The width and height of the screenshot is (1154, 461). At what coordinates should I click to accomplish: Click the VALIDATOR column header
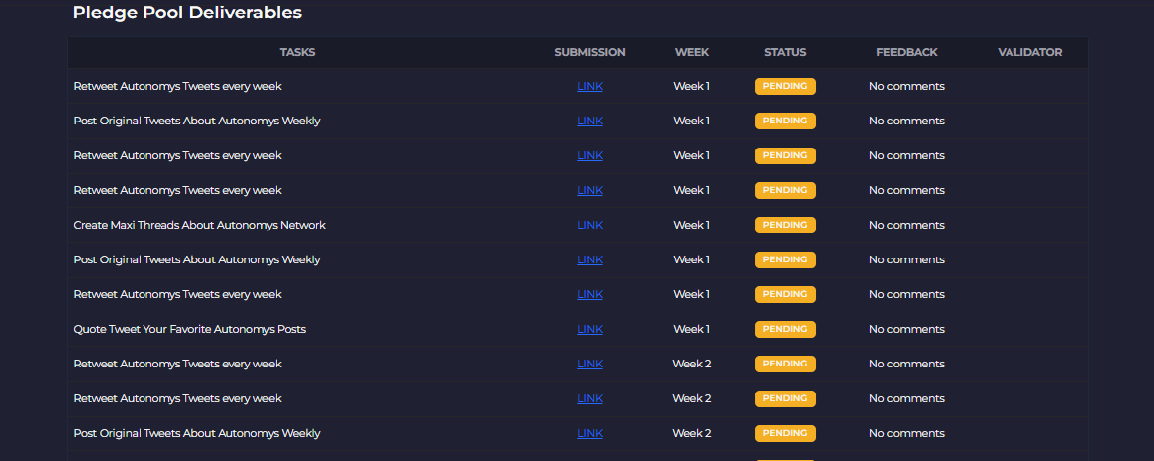pyautogui.click(x=1030, y=52)
